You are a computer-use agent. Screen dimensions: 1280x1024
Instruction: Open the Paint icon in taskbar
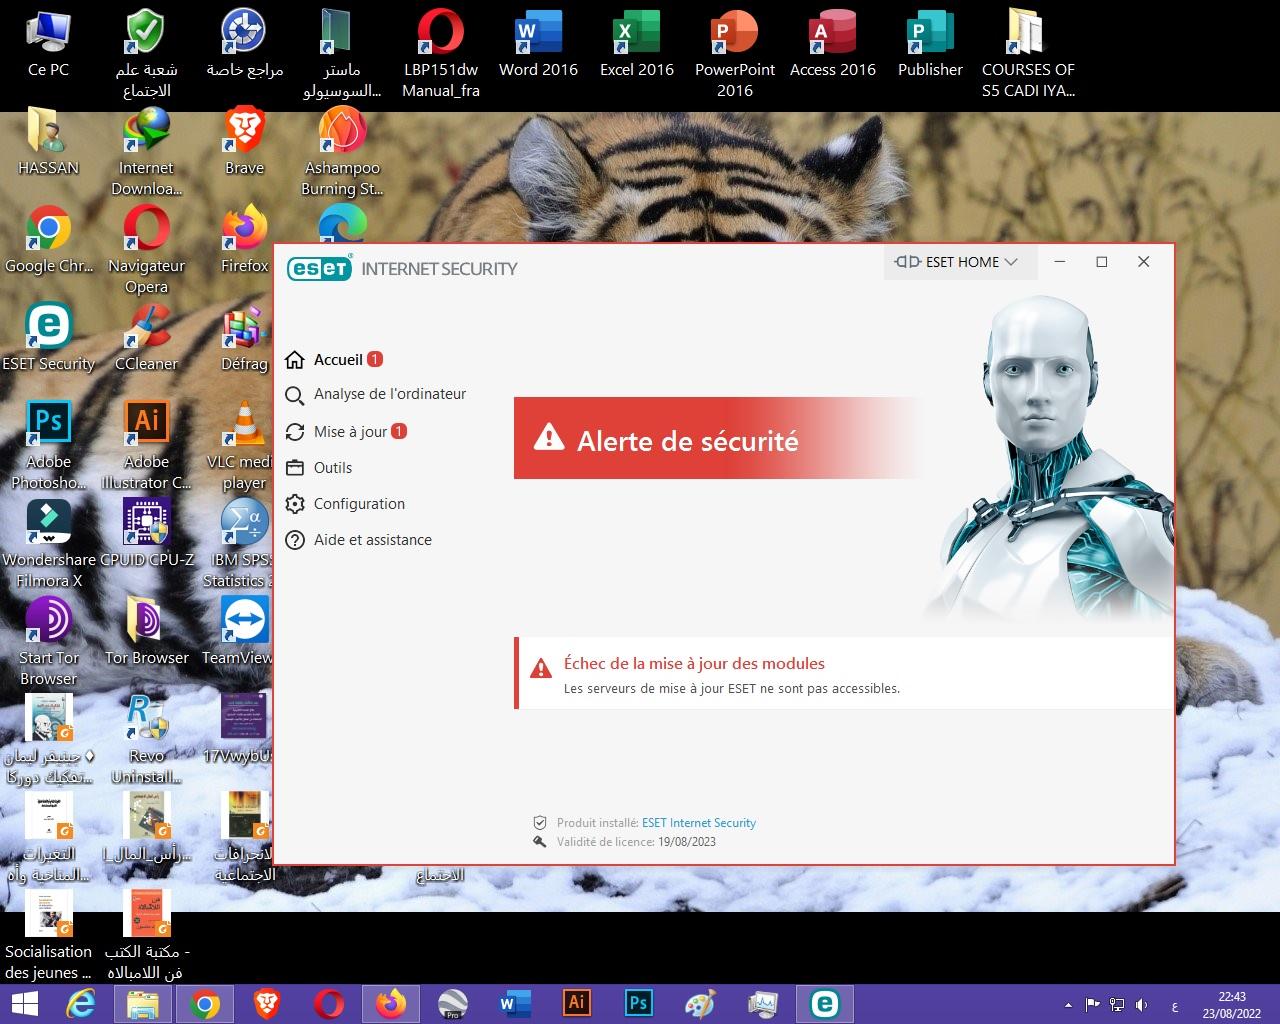[700, 1003]
